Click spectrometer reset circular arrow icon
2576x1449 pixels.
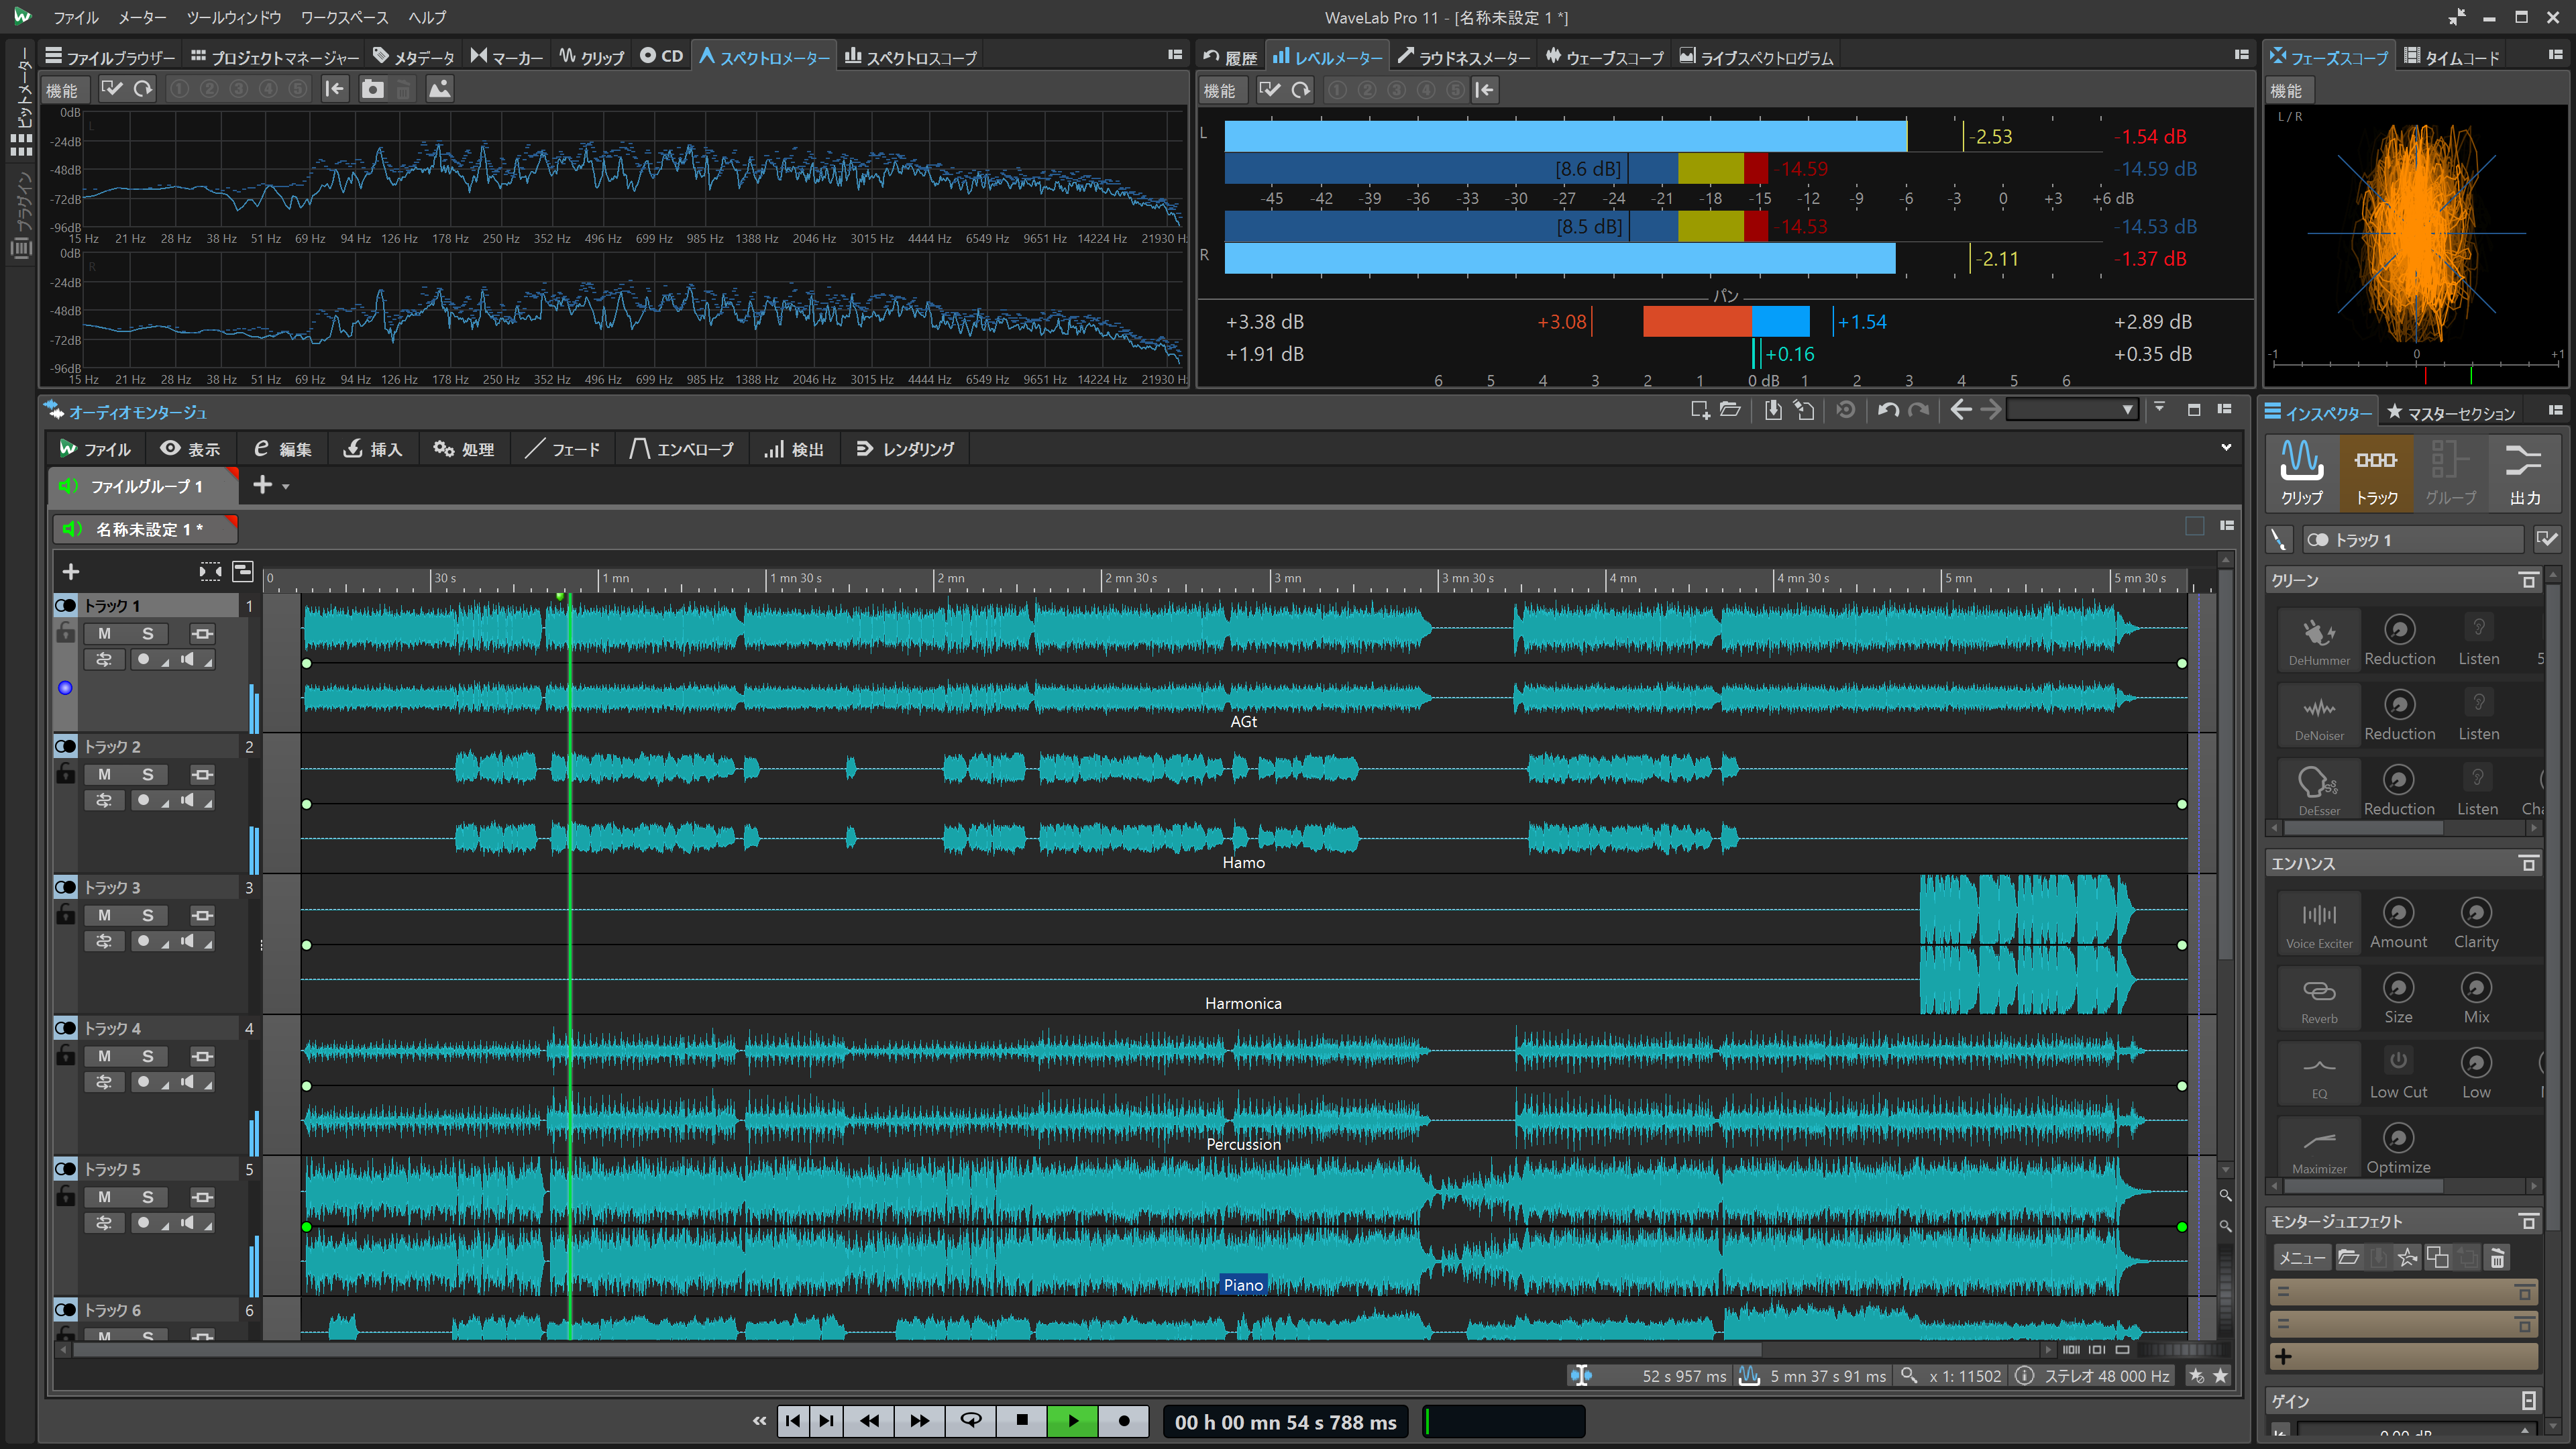coord(143,89)
